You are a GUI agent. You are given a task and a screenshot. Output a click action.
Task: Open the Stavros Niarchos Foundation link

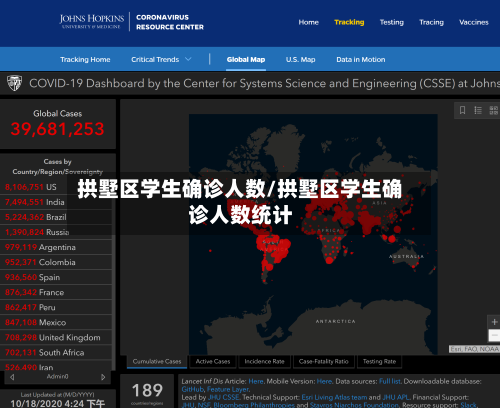click(x=354, y=405)
